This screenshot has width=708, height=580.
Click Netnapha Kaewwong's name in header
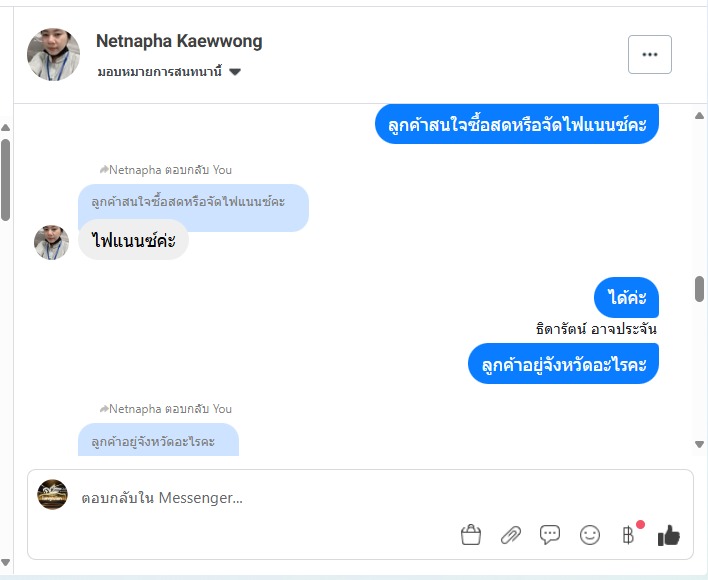click(179, 41)
